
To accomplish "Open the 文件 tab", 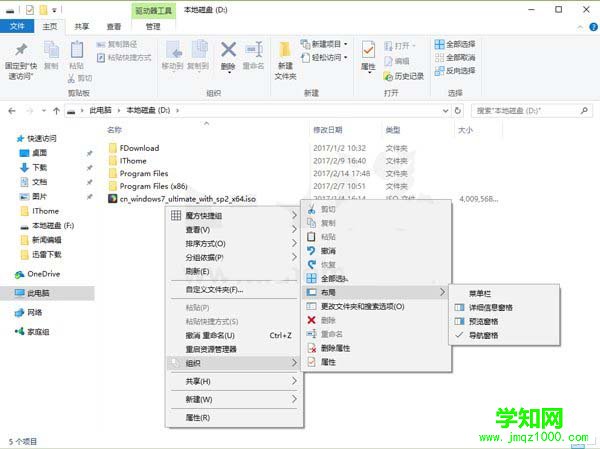I will (17, 26).
